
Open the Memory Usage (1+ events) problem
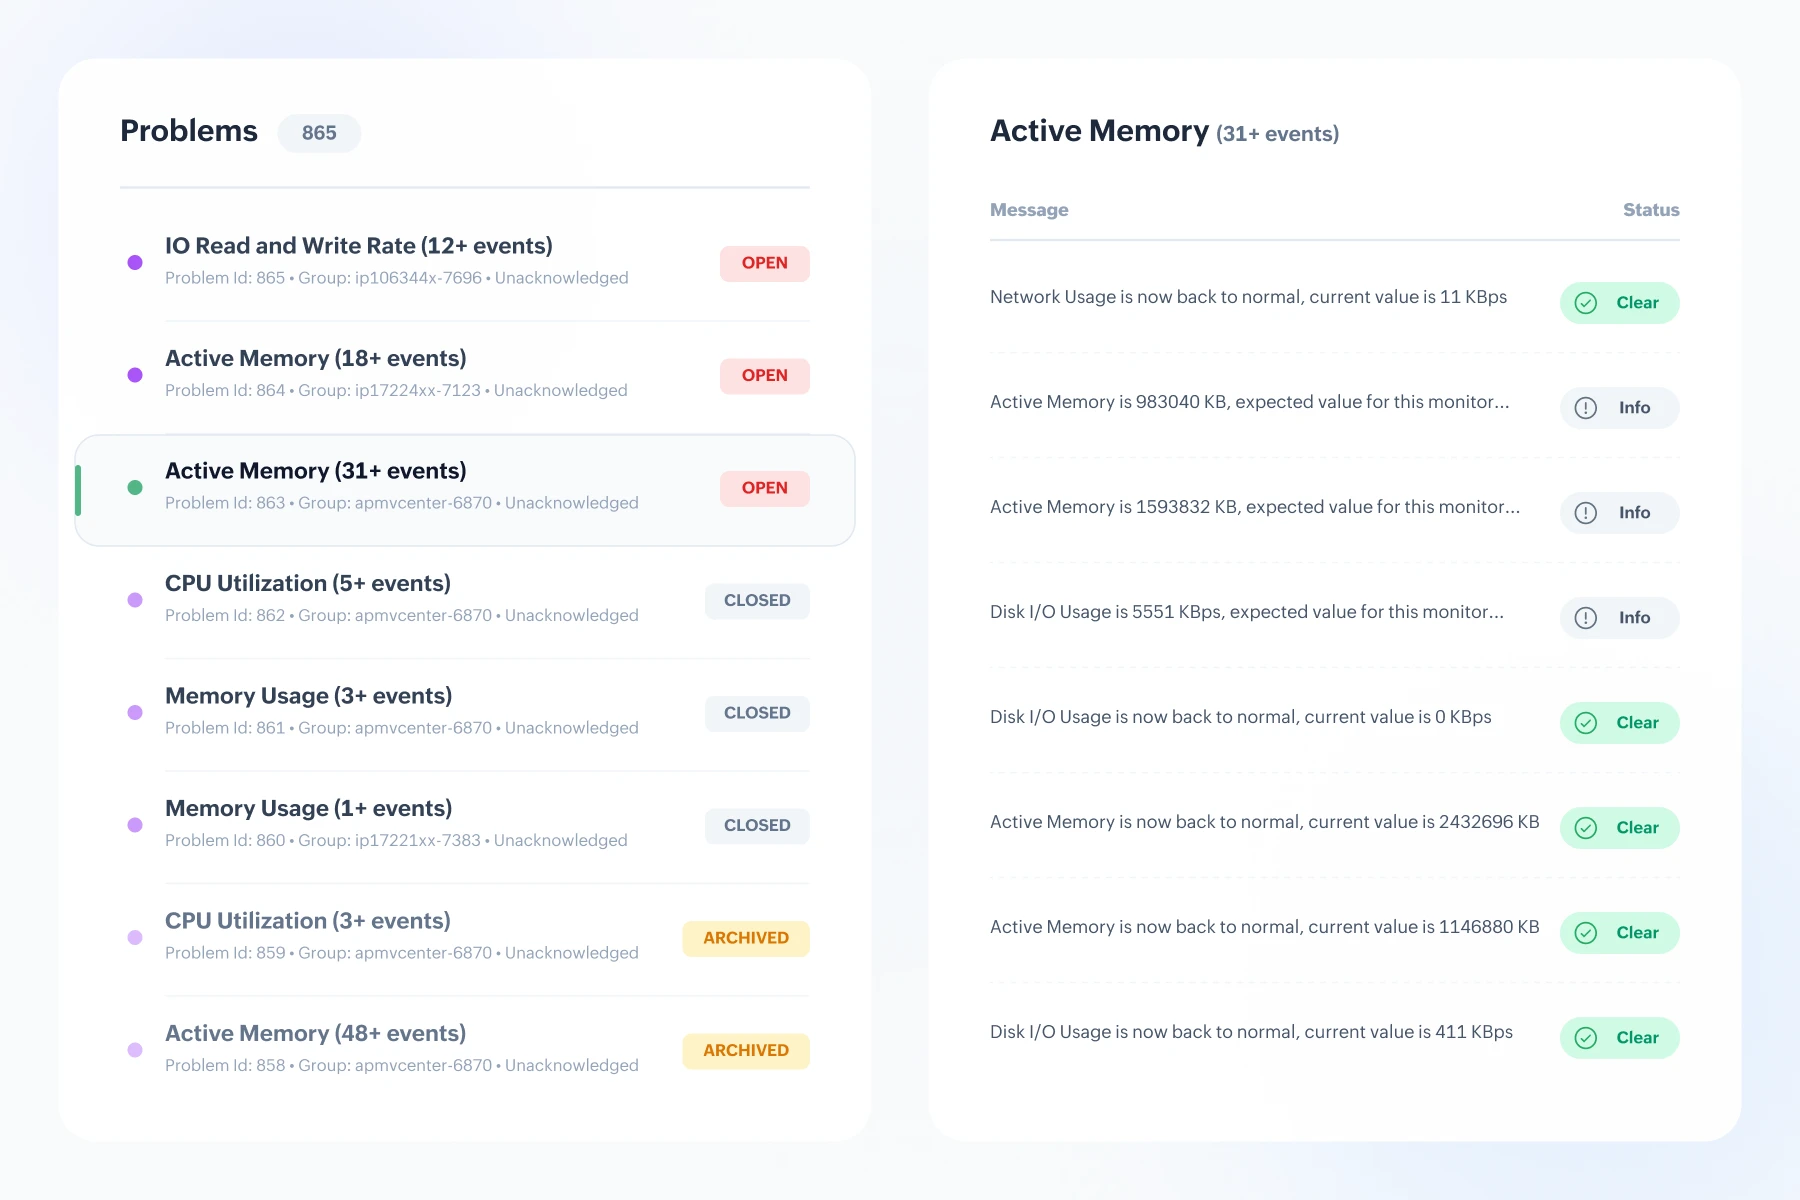click(x=309, y=808)
